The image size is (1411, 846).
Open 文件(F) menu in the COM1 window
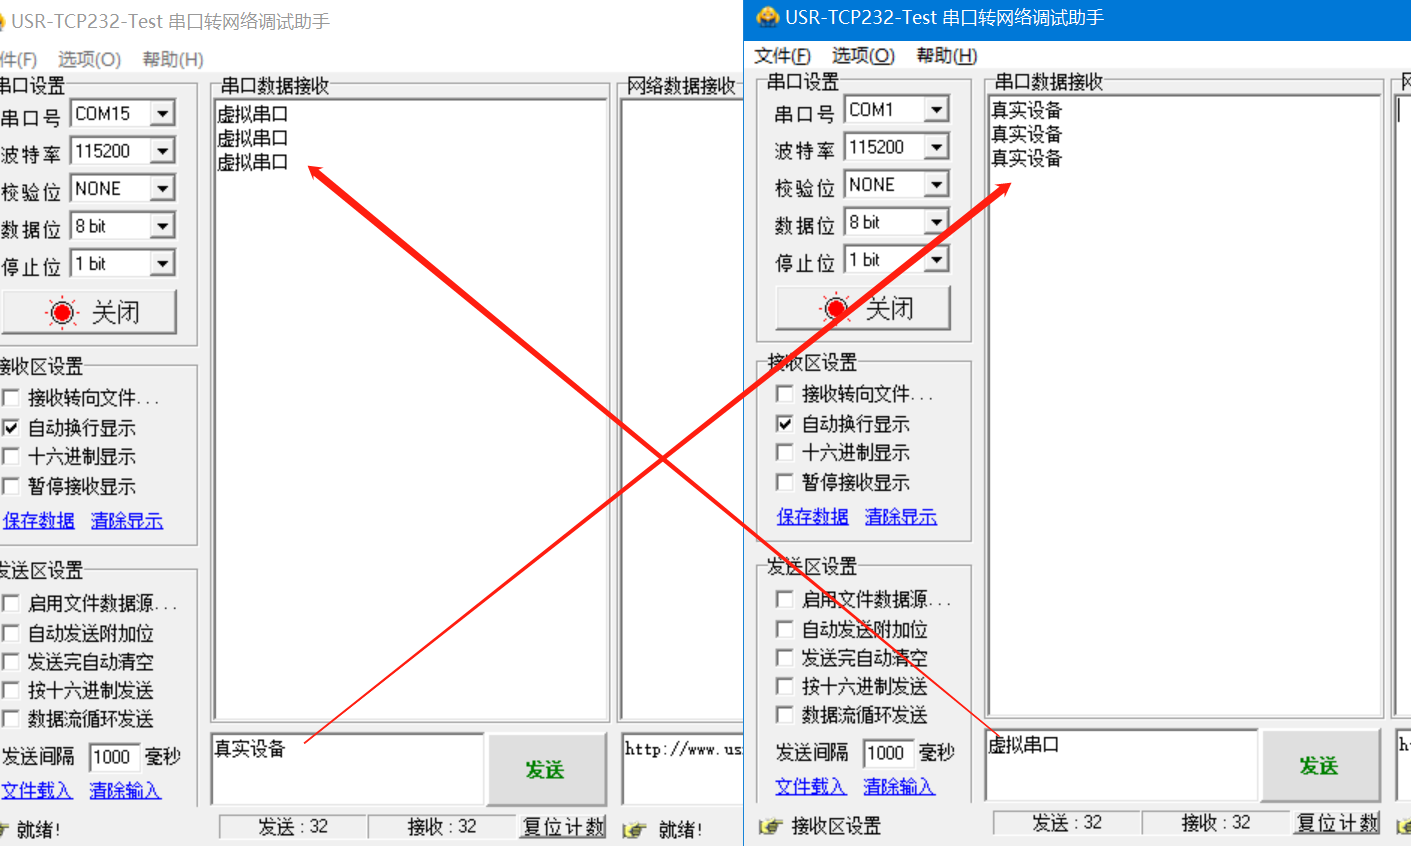pos(782,56)
